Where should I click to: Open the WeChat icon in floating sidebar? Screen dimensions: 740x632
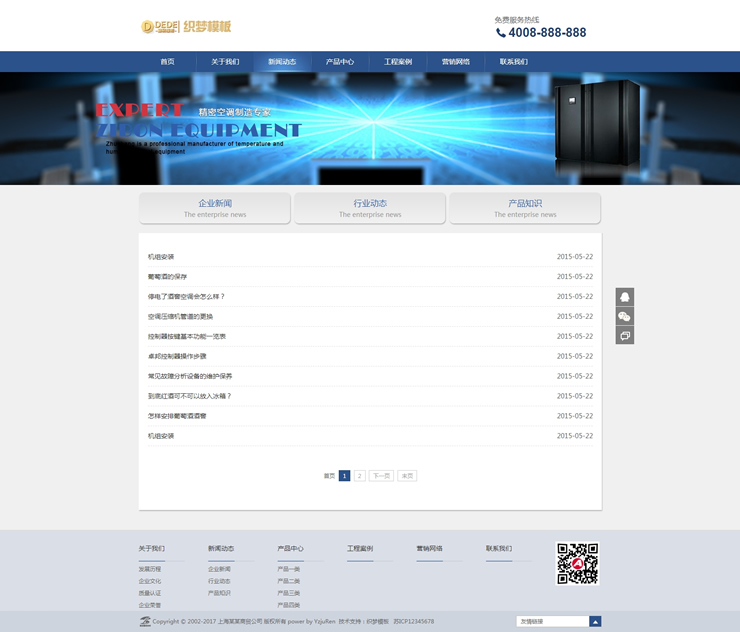624,316
